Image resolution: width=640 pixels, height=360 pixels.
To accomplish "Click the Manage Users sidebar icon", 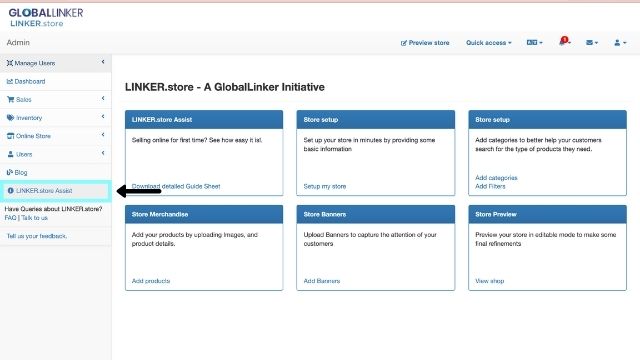I will 10,63.
